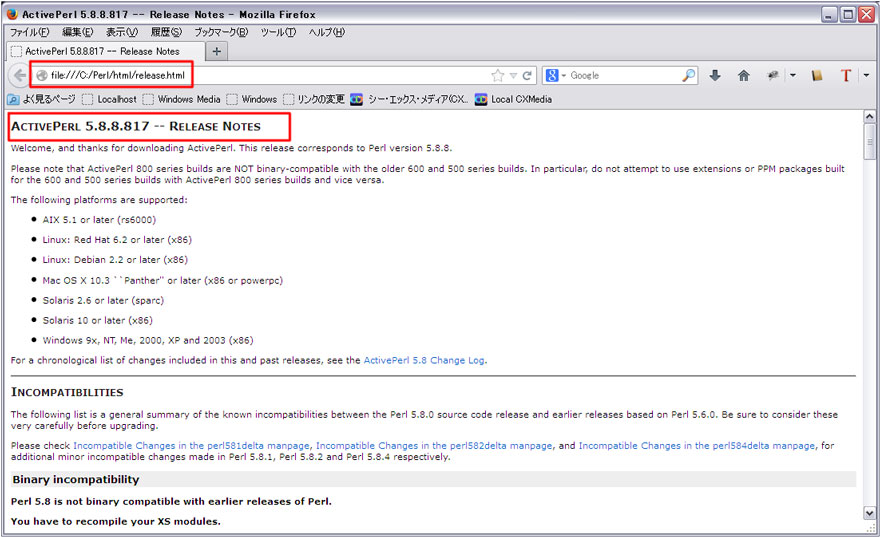
Task: Click the red T toolbar icon
Action: point(846,75)
